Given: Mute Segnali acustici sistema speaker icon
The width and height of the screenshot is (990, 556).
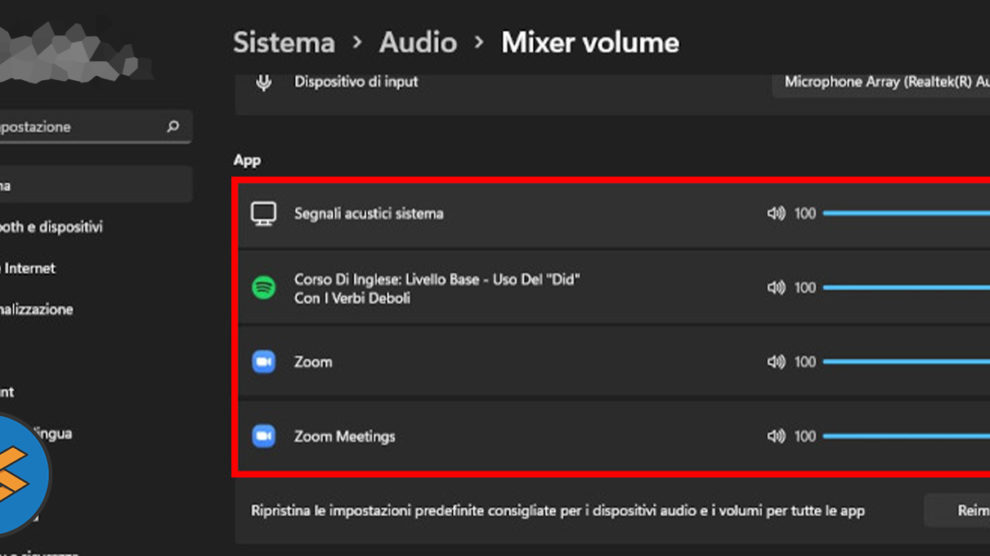Looking at the screenshot, I should tap(776, 214).
